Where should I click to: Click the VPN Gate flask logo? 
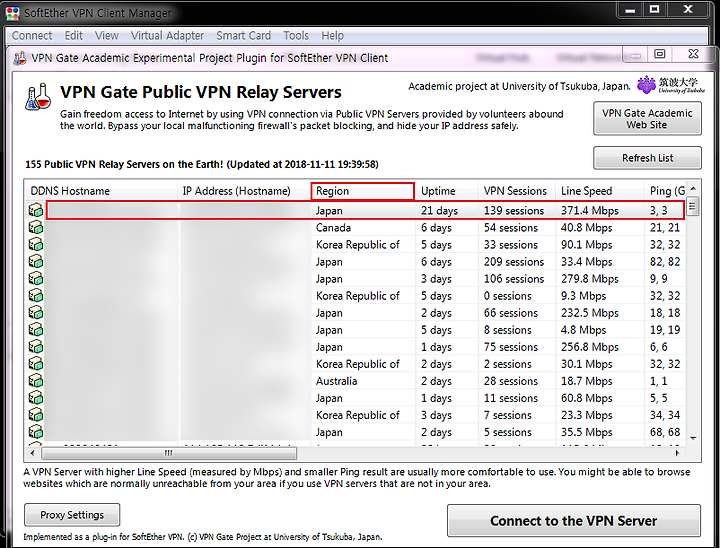[x=38, y=96]
